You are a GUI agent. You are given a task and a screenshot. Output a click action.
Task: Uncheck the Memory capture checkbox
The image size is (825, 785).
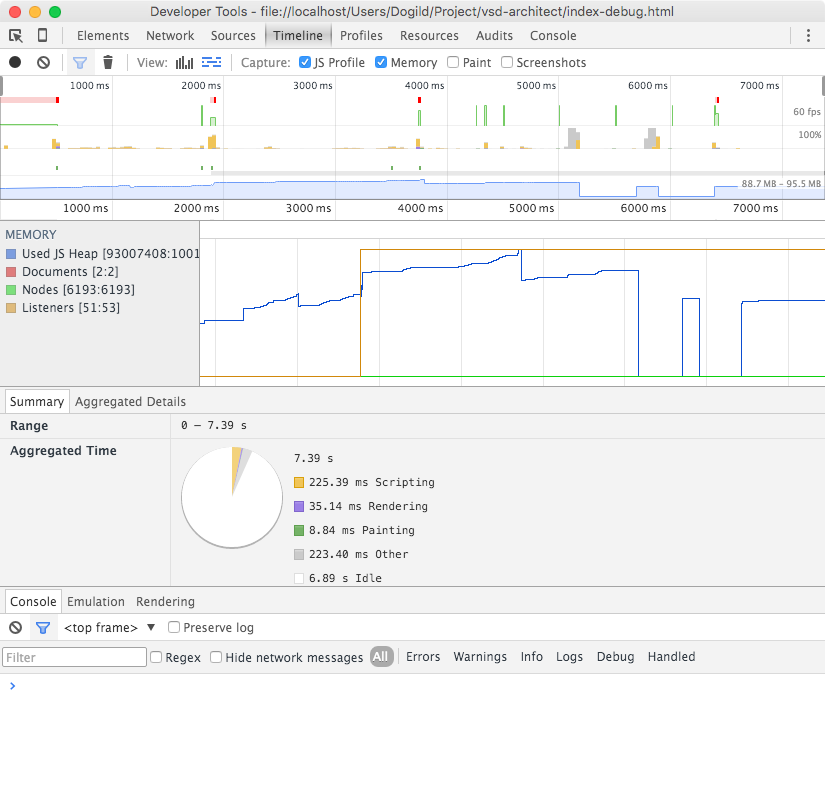click(x=381, y=62)
